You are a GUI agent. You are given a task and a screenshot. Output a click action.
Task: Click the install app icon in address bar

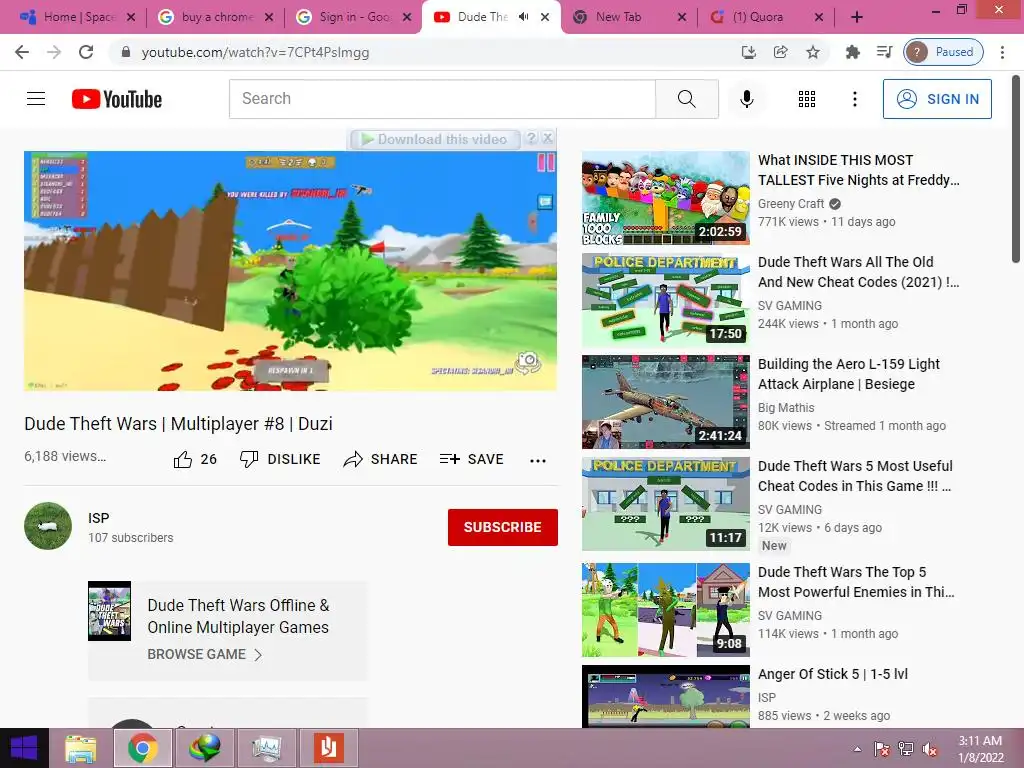point(748,52)
